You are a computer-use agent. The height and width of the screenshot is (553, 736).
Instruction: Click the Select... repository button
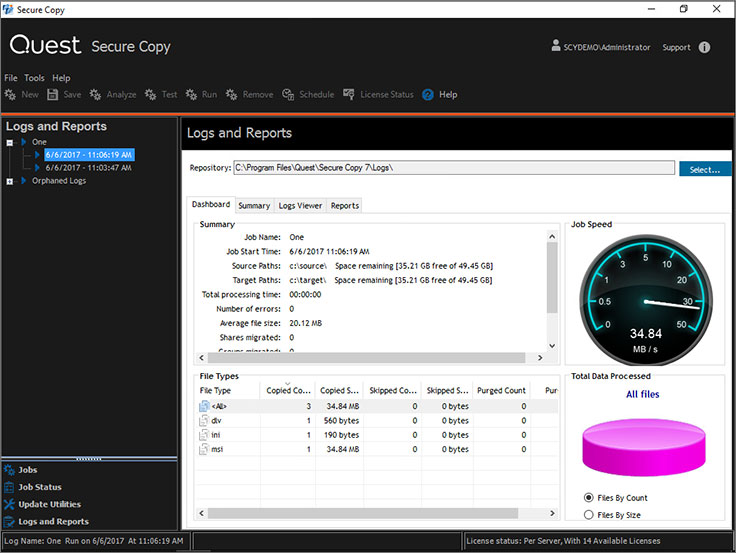(x=705, y=169)
